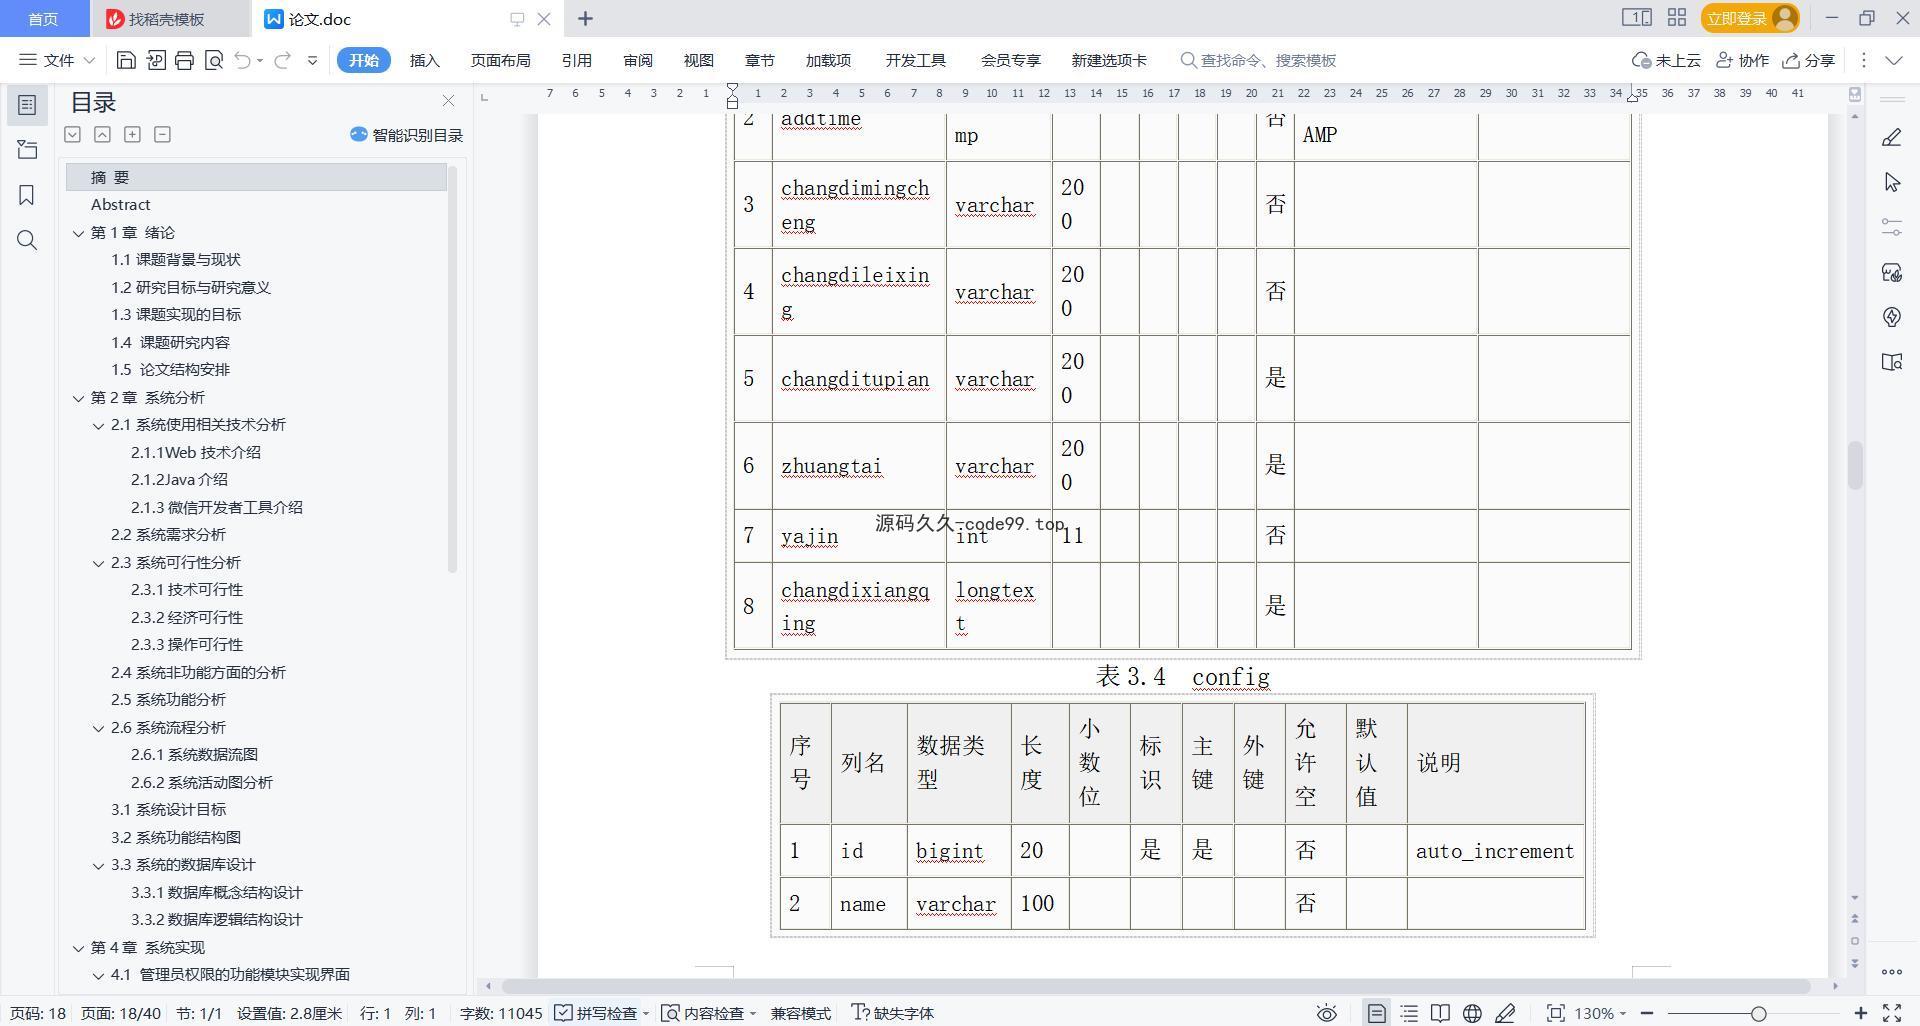Image resolution: width=1920 pixels, height=1026 pixels.
Task: Click the save icon in the toolbar
Action: coord(126,60)
